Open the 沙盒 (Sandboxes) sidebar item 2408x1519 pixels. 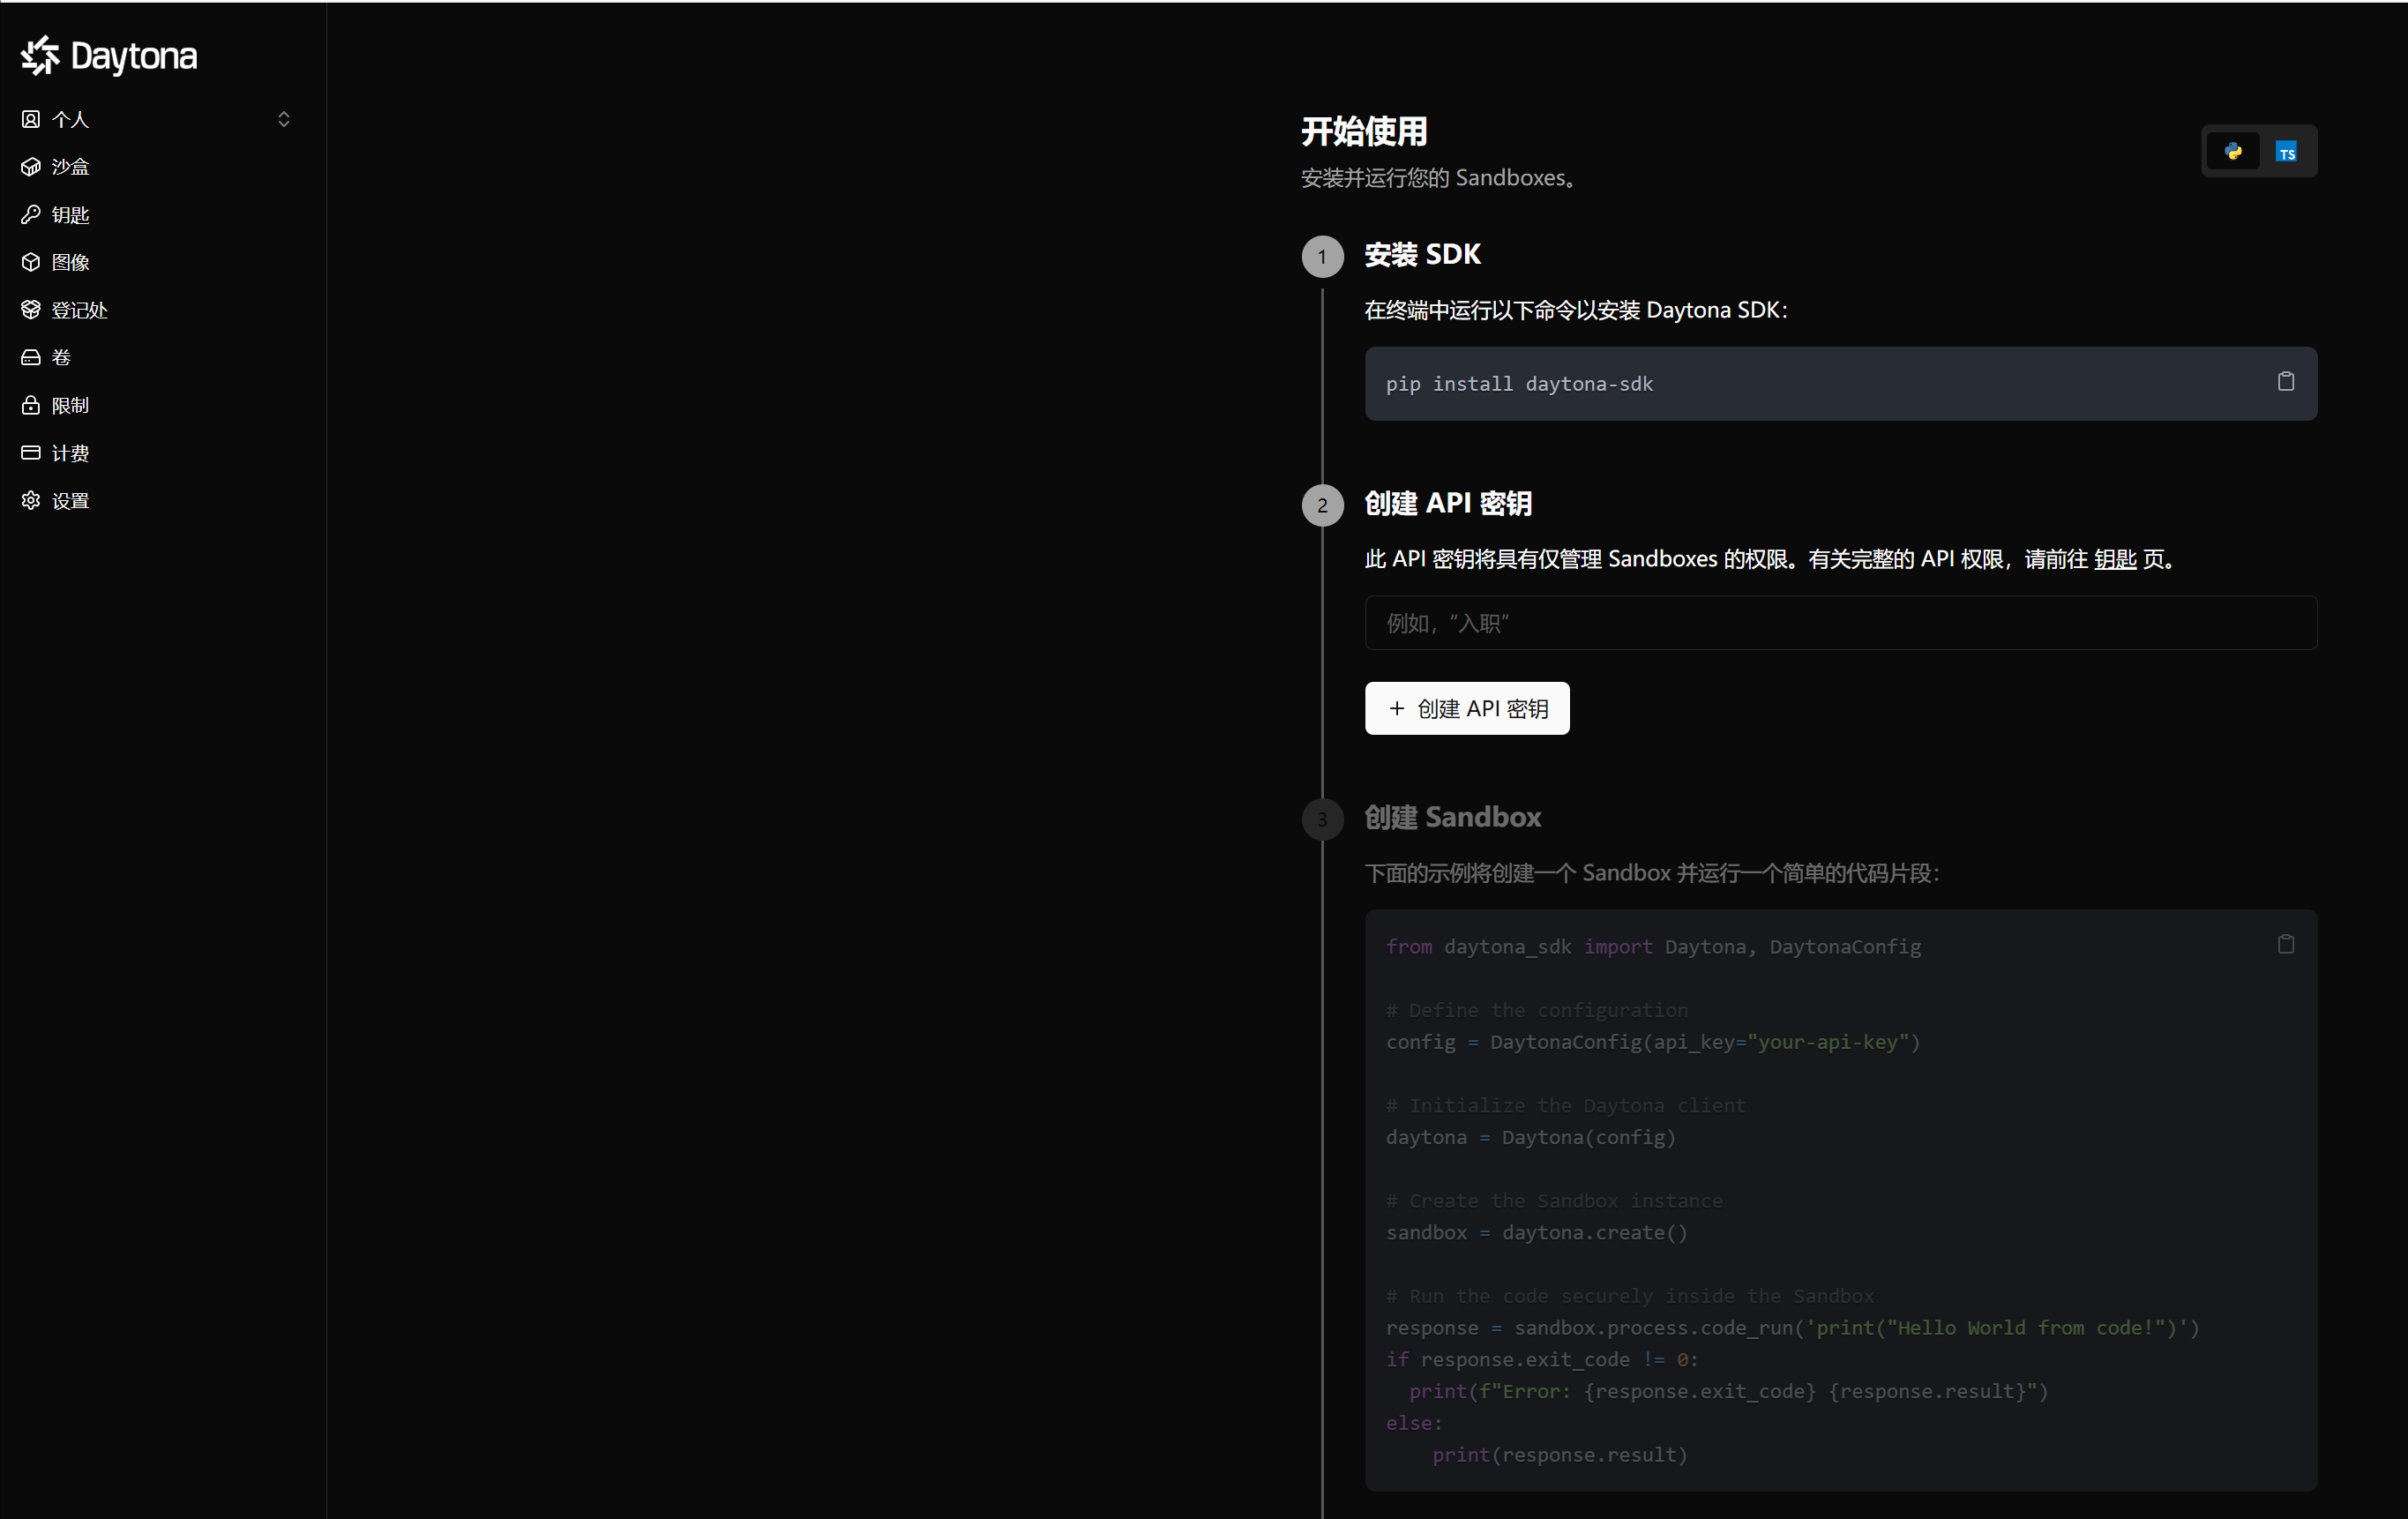click(x=70, y=167)
